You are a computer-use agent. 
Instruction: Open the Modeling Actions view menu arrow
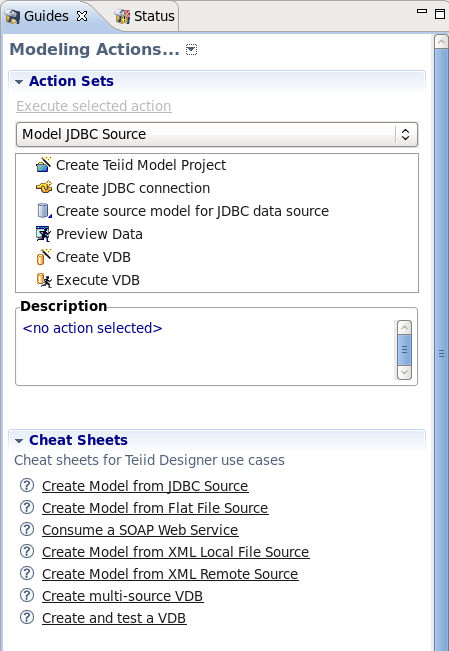[x=191, y=50]
